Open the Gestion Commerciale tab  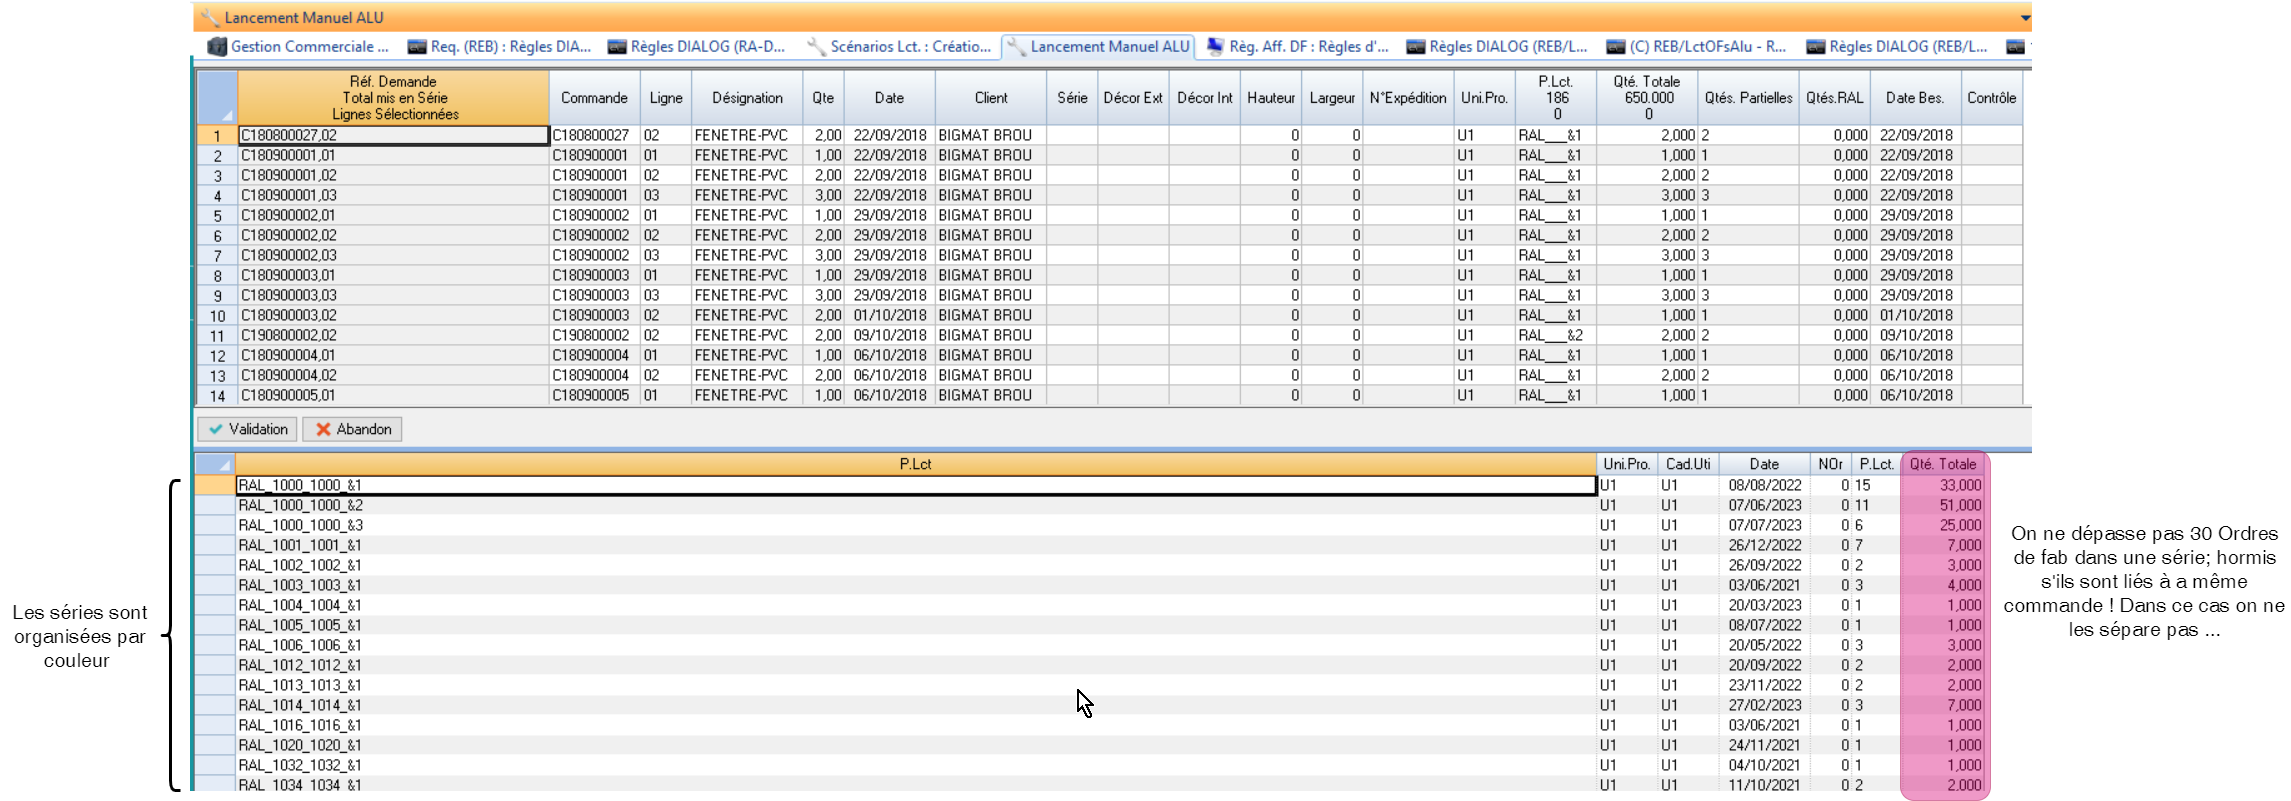[x=298, y=47]
